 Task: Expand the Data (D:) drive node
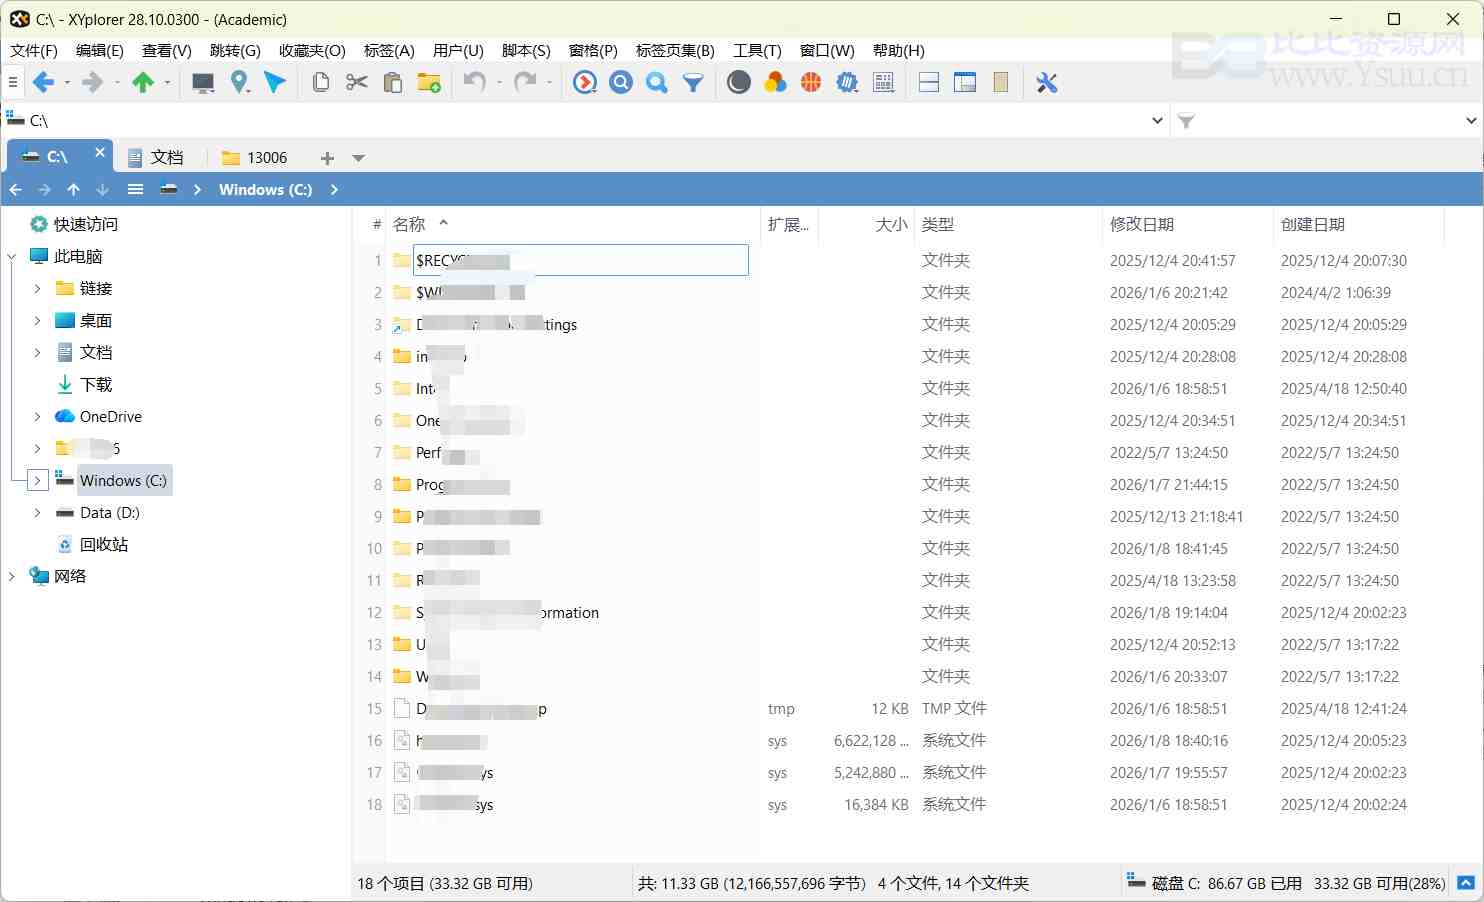pyautogui.click(x=38, y=512)
